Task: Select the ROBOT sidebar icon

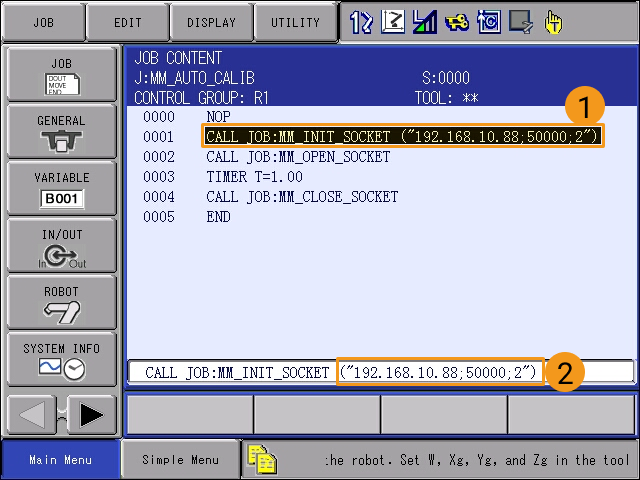Action: pyautogui.click(x=62, y=302)
